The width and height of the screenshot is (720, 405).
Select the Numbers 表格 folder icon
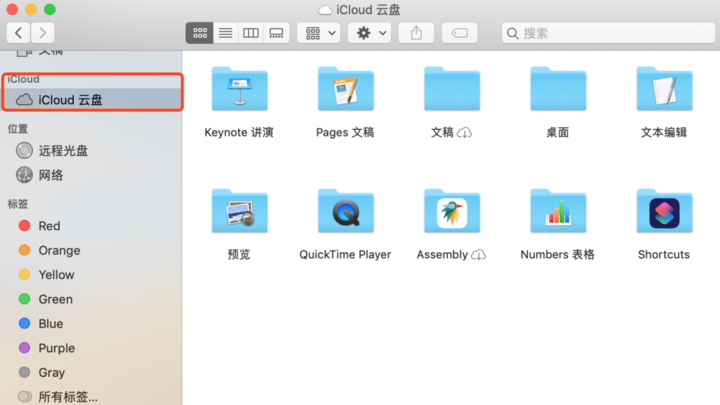pos(558,211)
